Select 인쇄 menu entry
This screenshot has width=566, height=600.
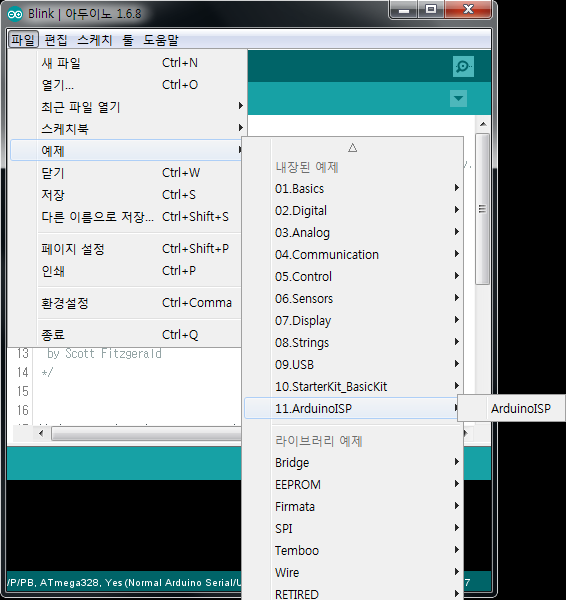tap(128, 271)
